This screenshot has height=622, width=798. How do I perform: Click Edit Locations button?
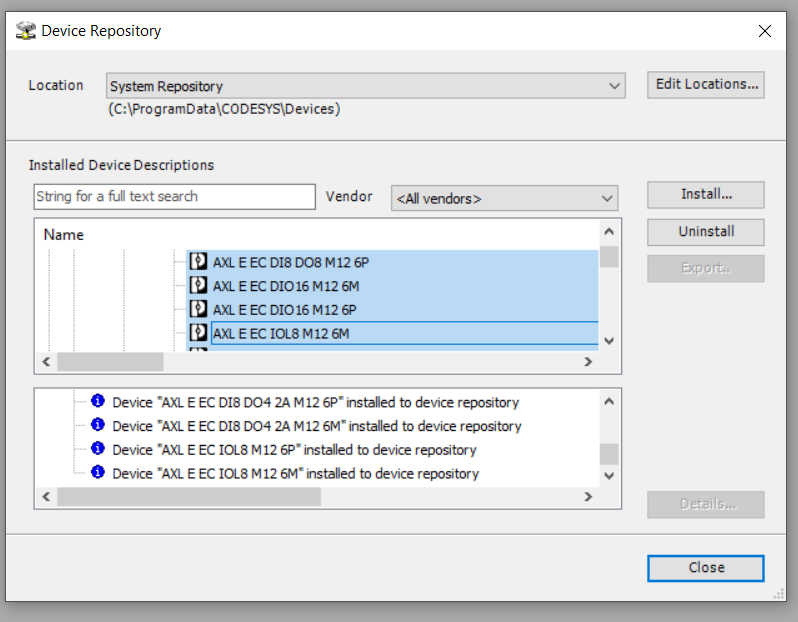tap(706, 84)
